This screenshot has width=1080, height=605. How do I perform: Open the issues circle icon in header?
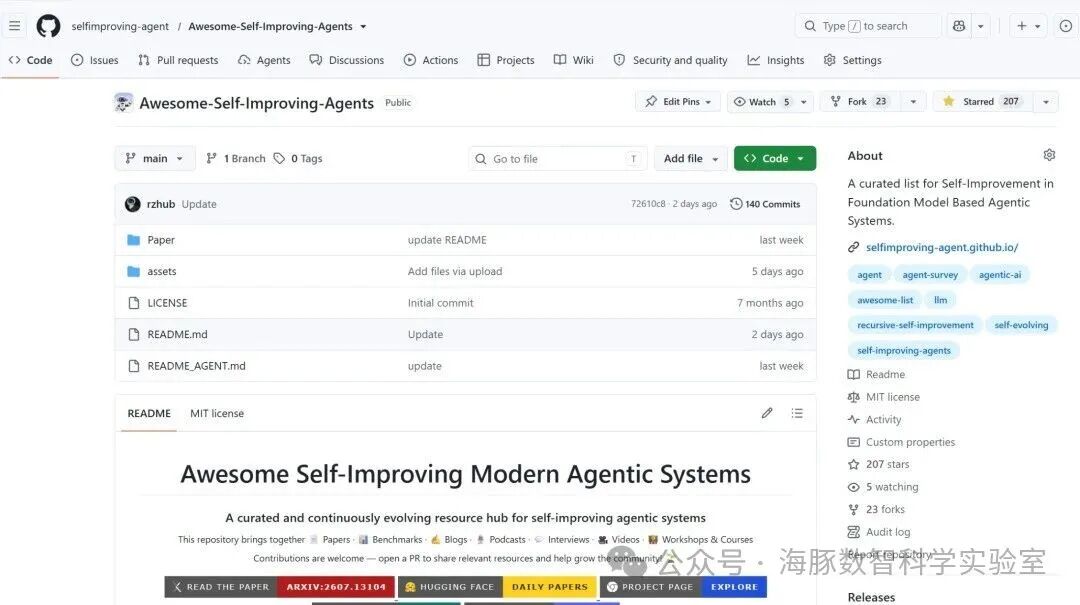pyautogui.click(x=1066, y=26)
